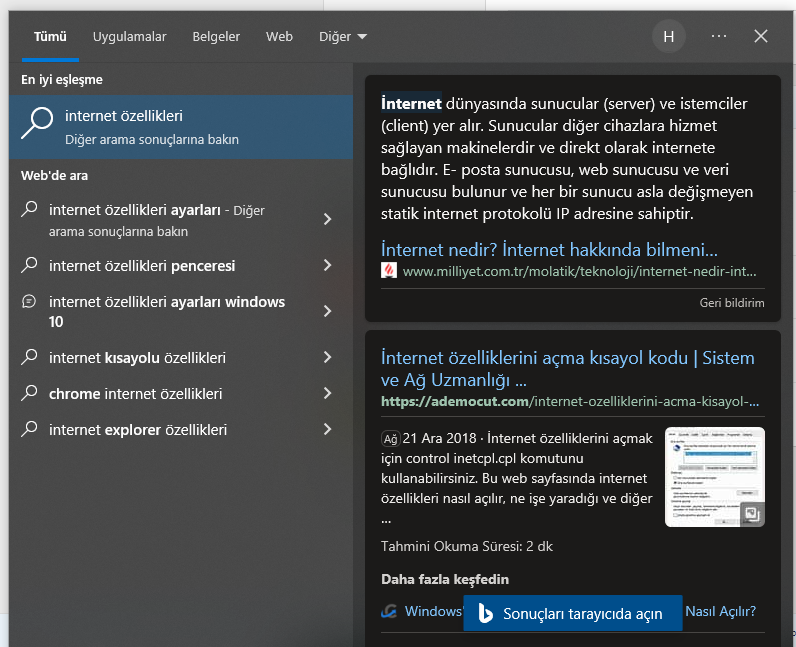This screenshot has width=796, height=647.
Task: Open the 'Nasıl Açılır?' link
Action: [720, 611]
